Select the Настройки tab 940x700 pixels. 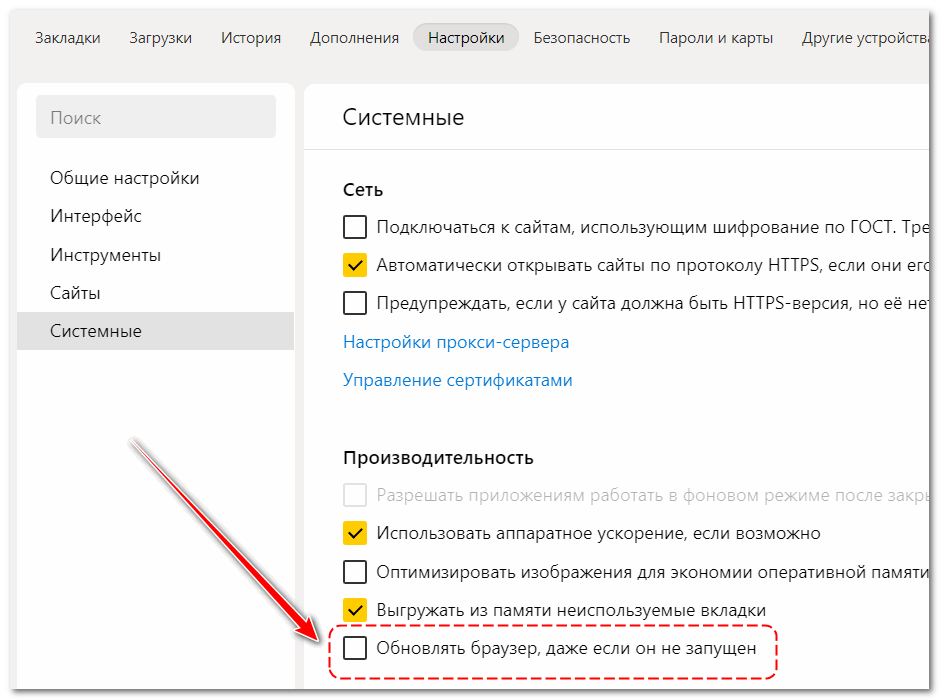[466, 38]
